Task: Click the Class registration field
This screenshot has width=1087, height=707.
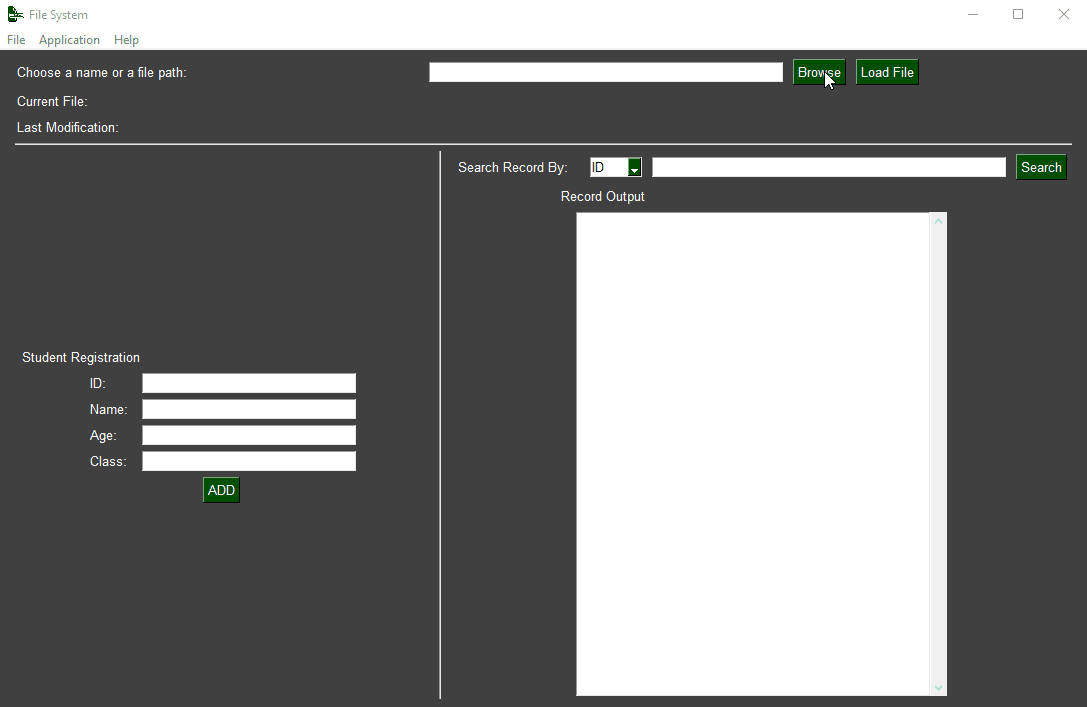Action: (248, 461)
